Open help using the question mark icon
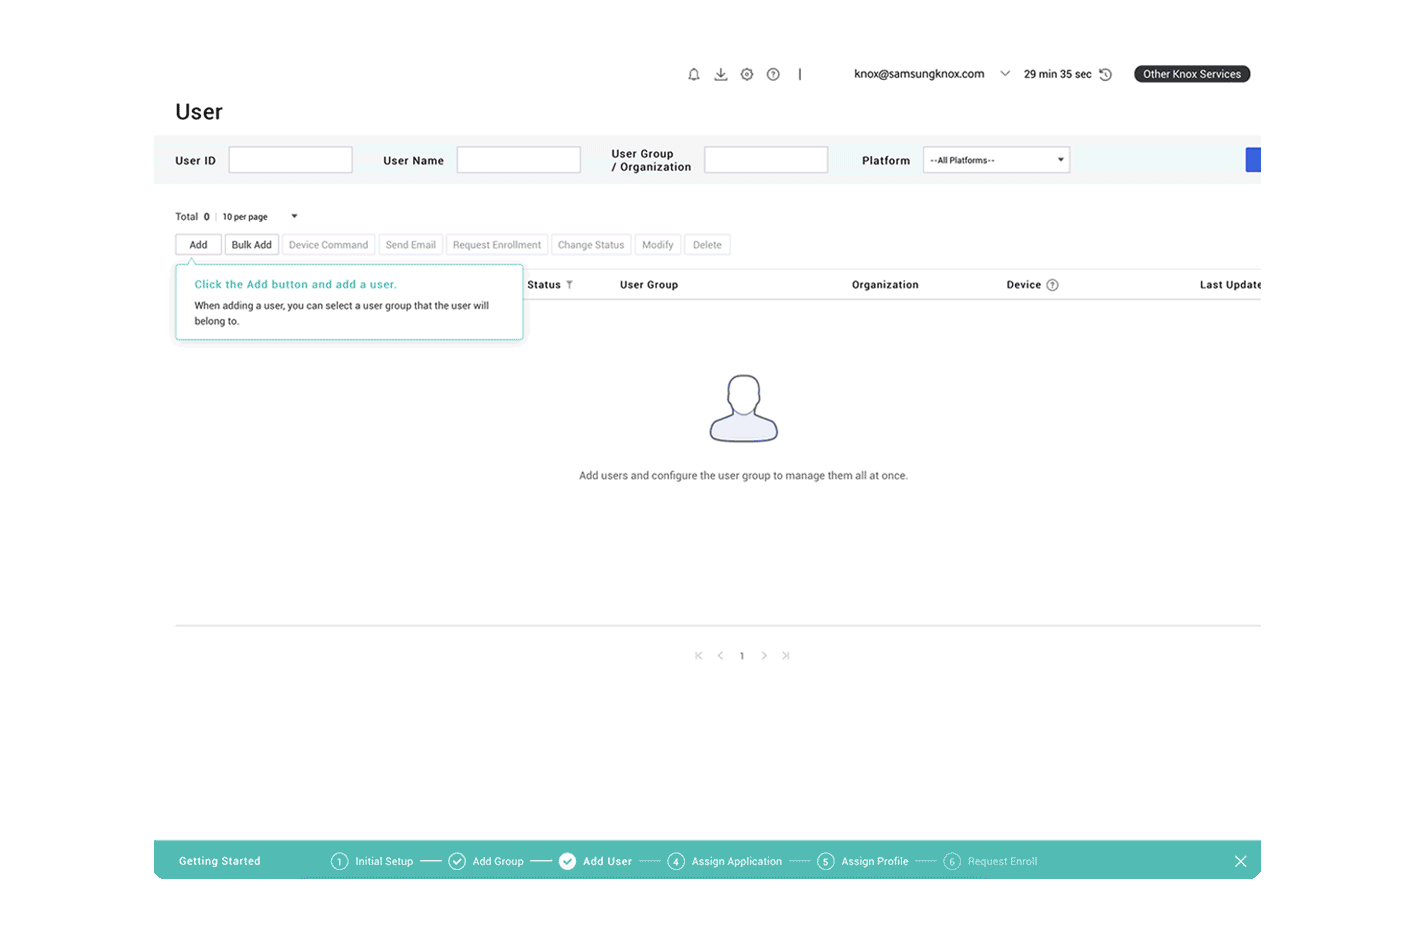The height and width of the screenshot is (944, 1416). click(x=772, y=74)
